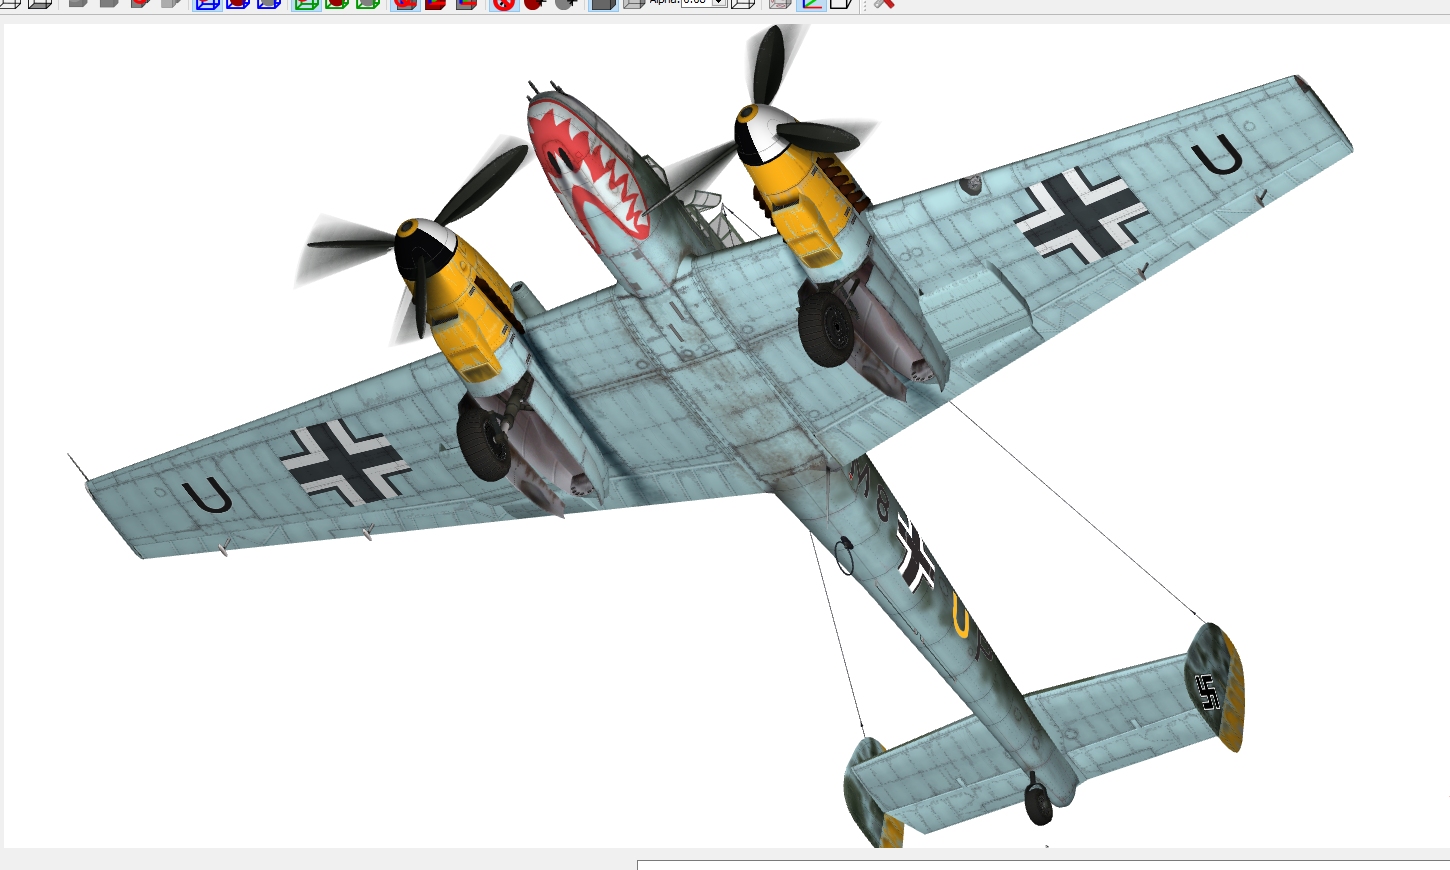The width and height of the screenshot is (1450, 870).
Task: Open the Alpha value dropdown arrow
Action: click(719, 2)
